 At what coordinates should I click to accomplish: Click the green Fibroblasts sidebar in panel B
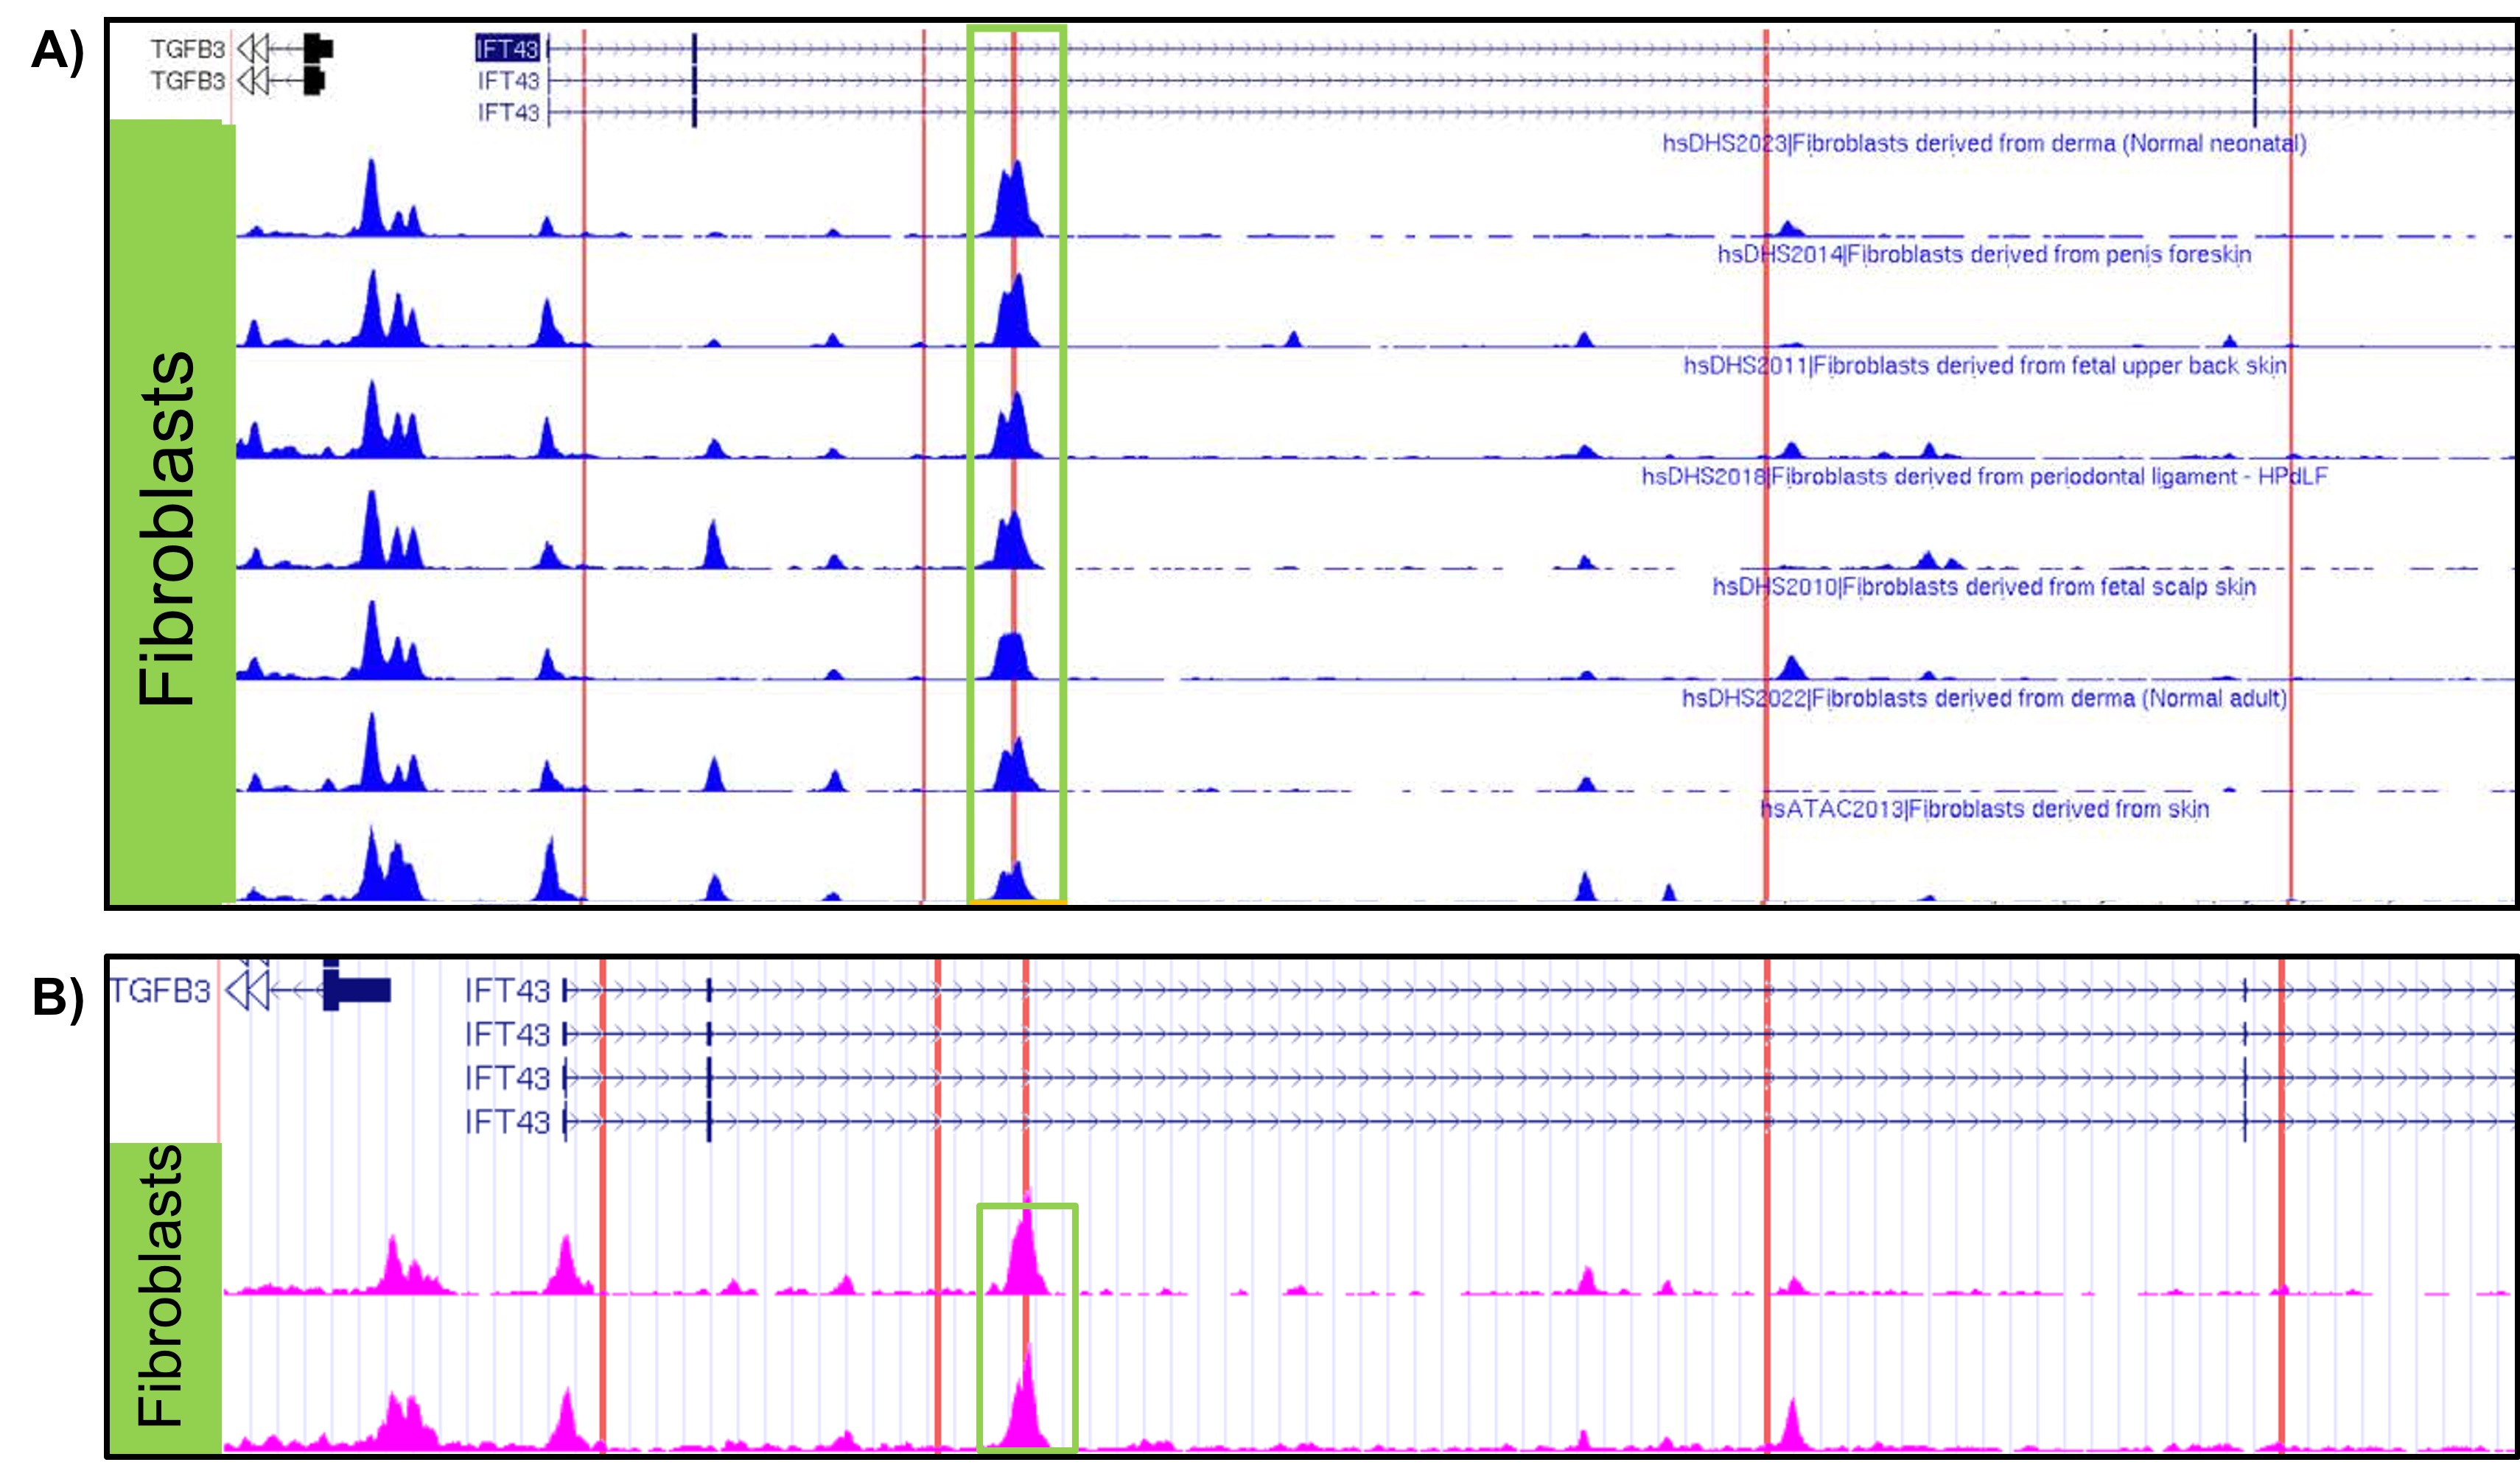point(164,1295)
